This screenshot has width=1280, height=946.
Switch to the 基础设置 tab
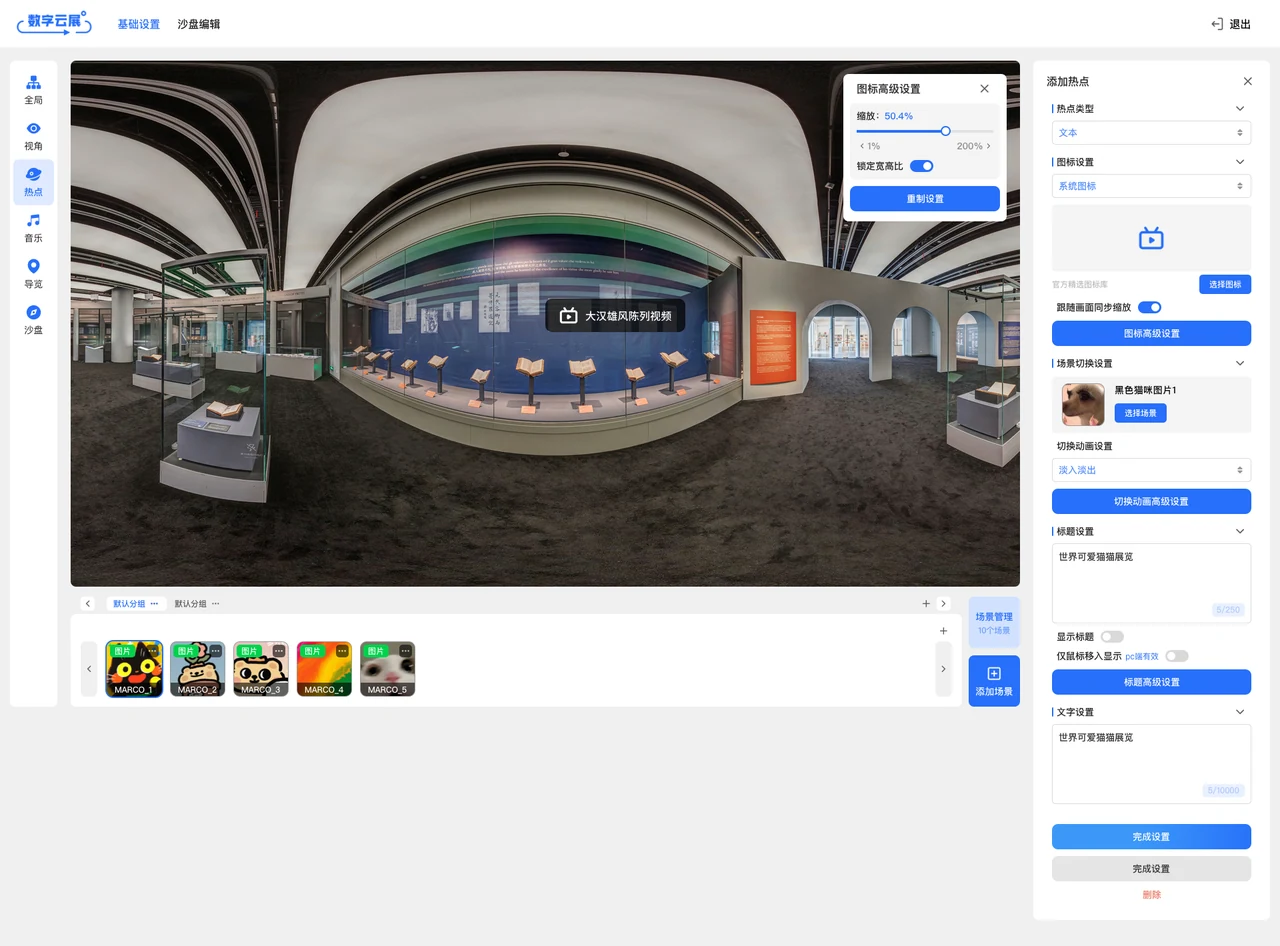(x=139, y=24)
